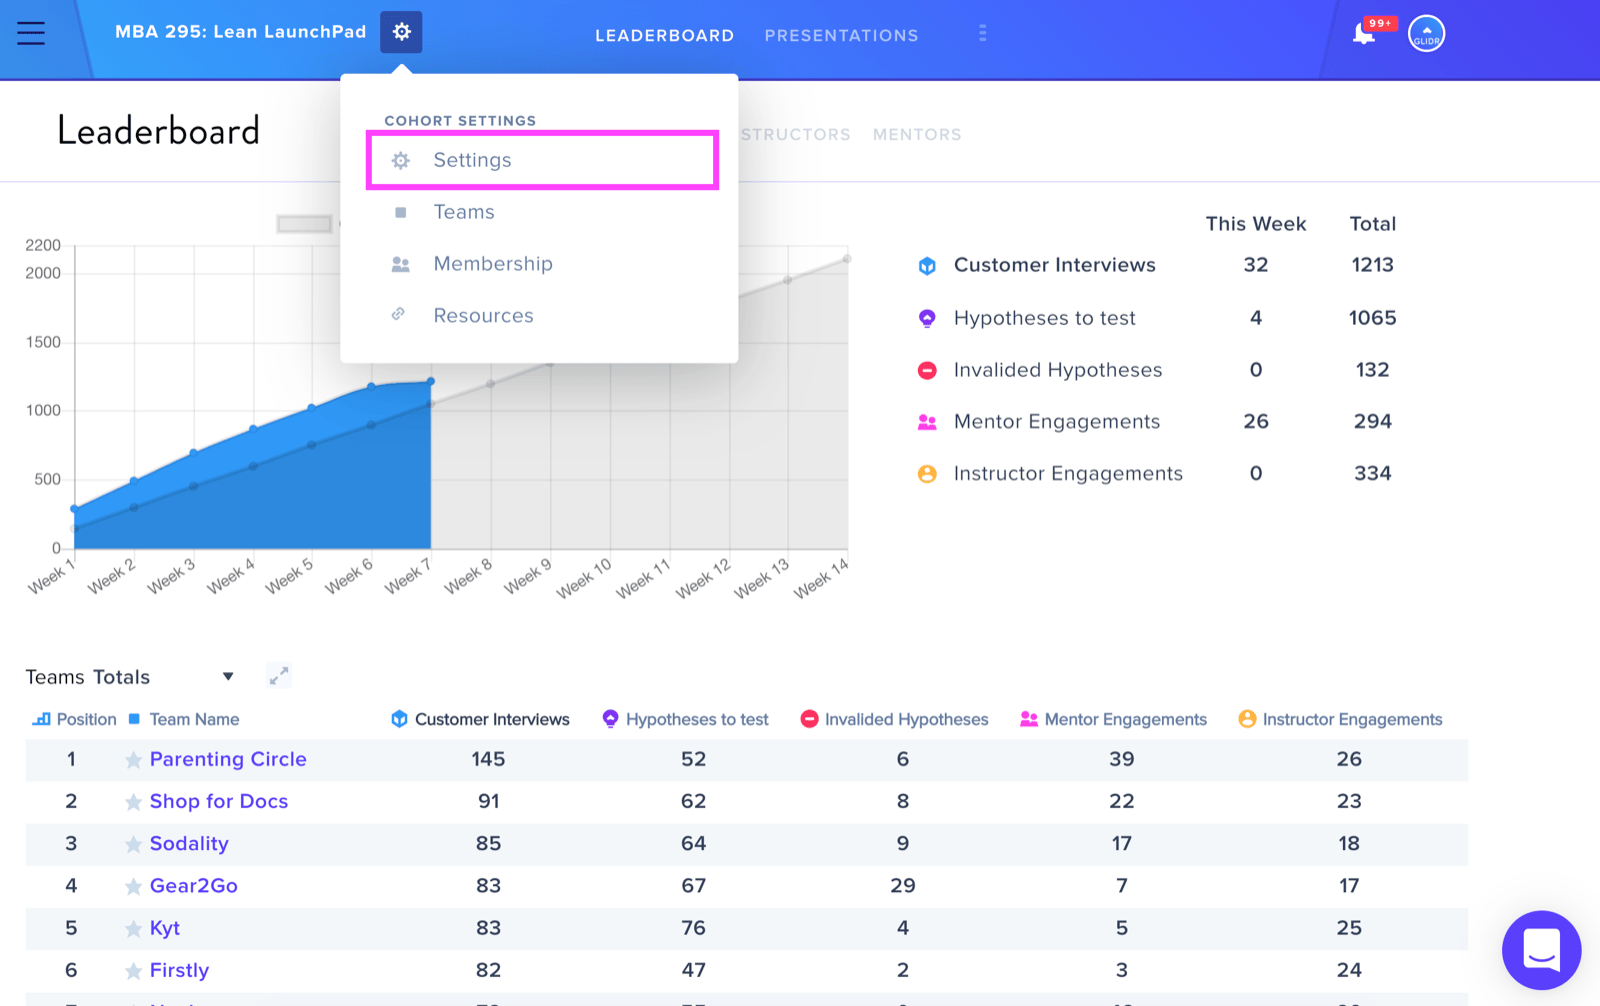Open the notifications bell icon
The height and width of the screenshot is (1006, 1600).
[1364, 33]
